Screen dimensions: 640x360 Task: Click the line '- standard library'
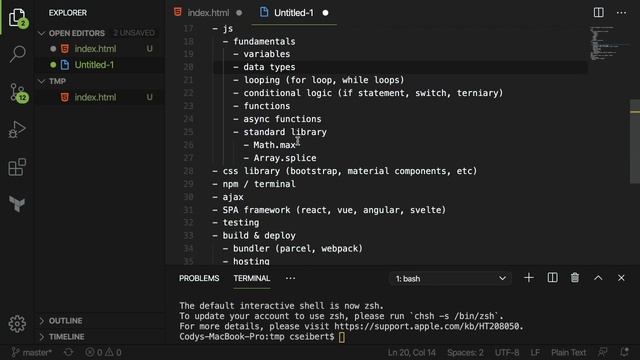click(280, 132)
